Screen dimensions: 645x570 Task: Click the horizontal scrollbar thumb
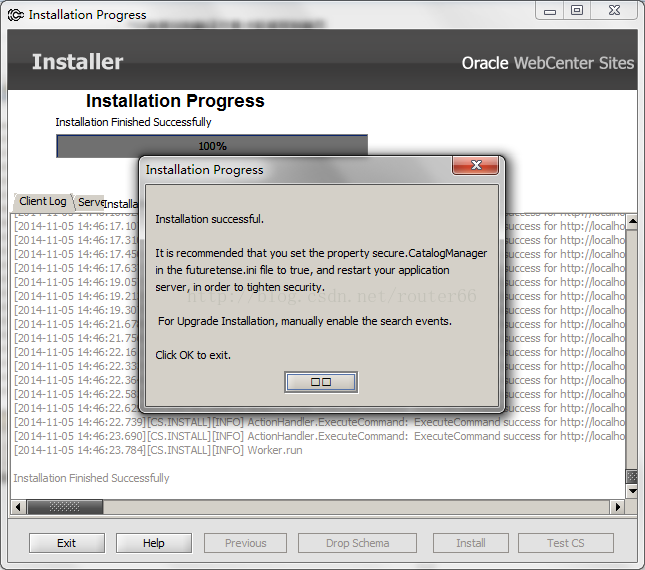tap(65, 507)
